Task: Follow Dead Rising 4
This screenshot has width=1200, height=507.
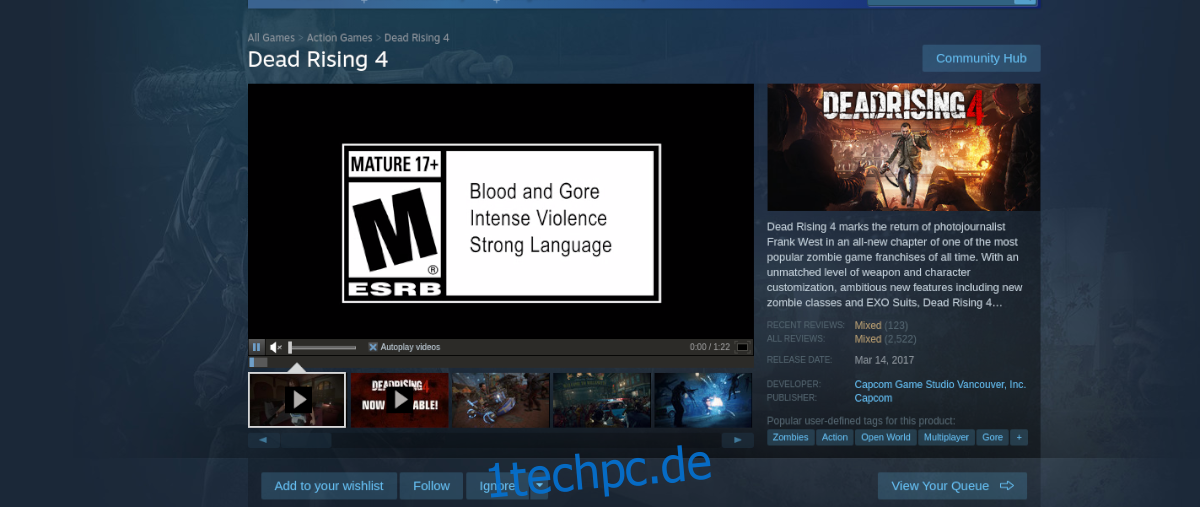Action: click(431, 486)
